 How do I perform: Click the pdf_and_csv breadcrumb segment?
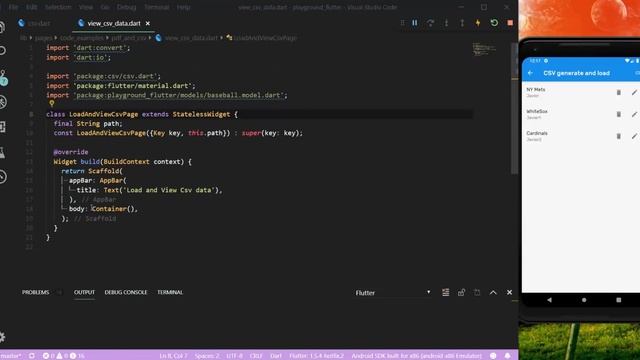(x=129, y=38)
